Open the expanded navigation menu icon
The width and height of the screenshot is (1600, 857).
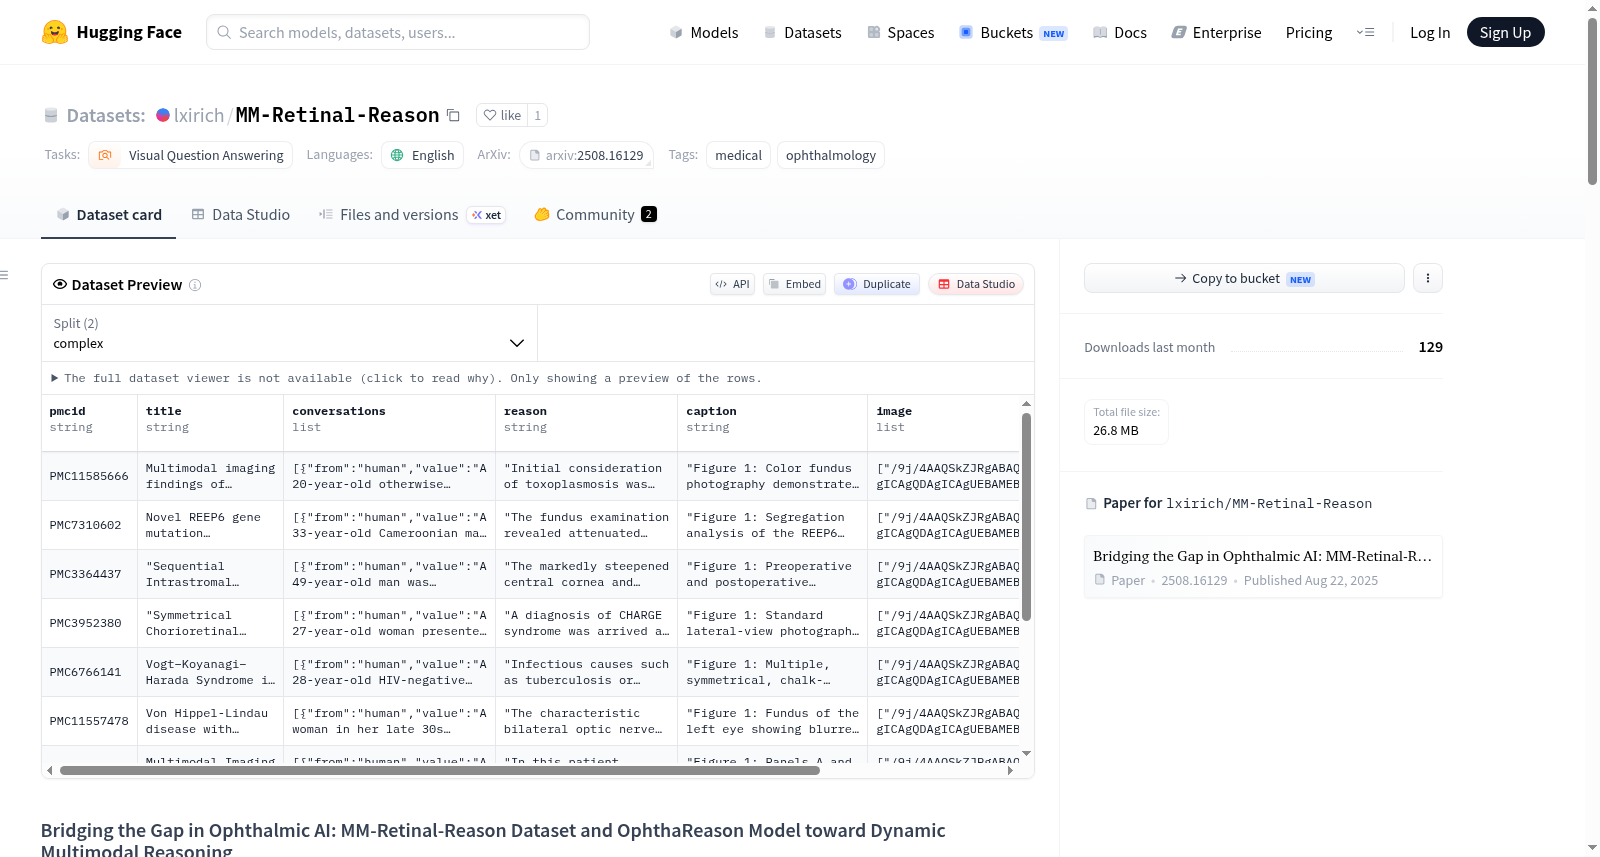click(x=1365, y=32)
